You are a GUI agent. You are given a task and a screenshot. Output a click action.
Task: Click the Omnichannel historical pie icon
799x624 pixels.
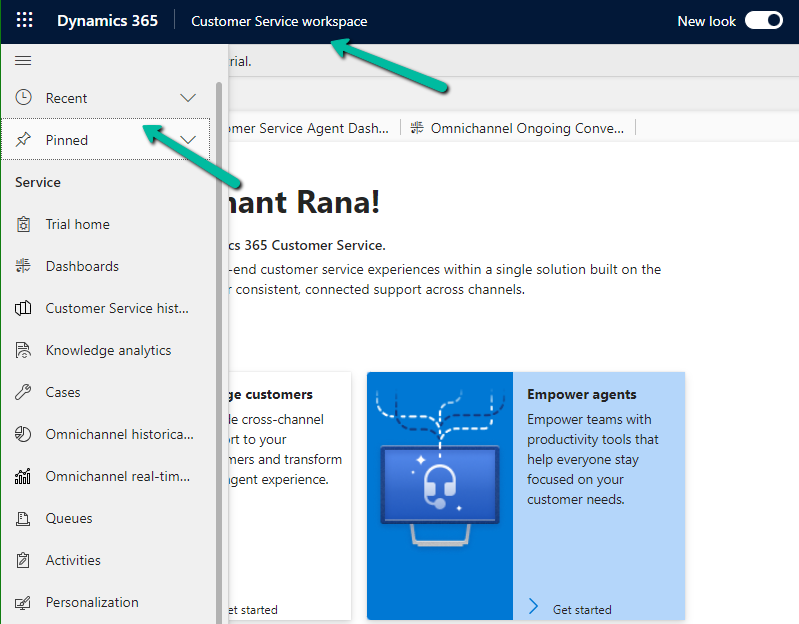coord(23,434)
